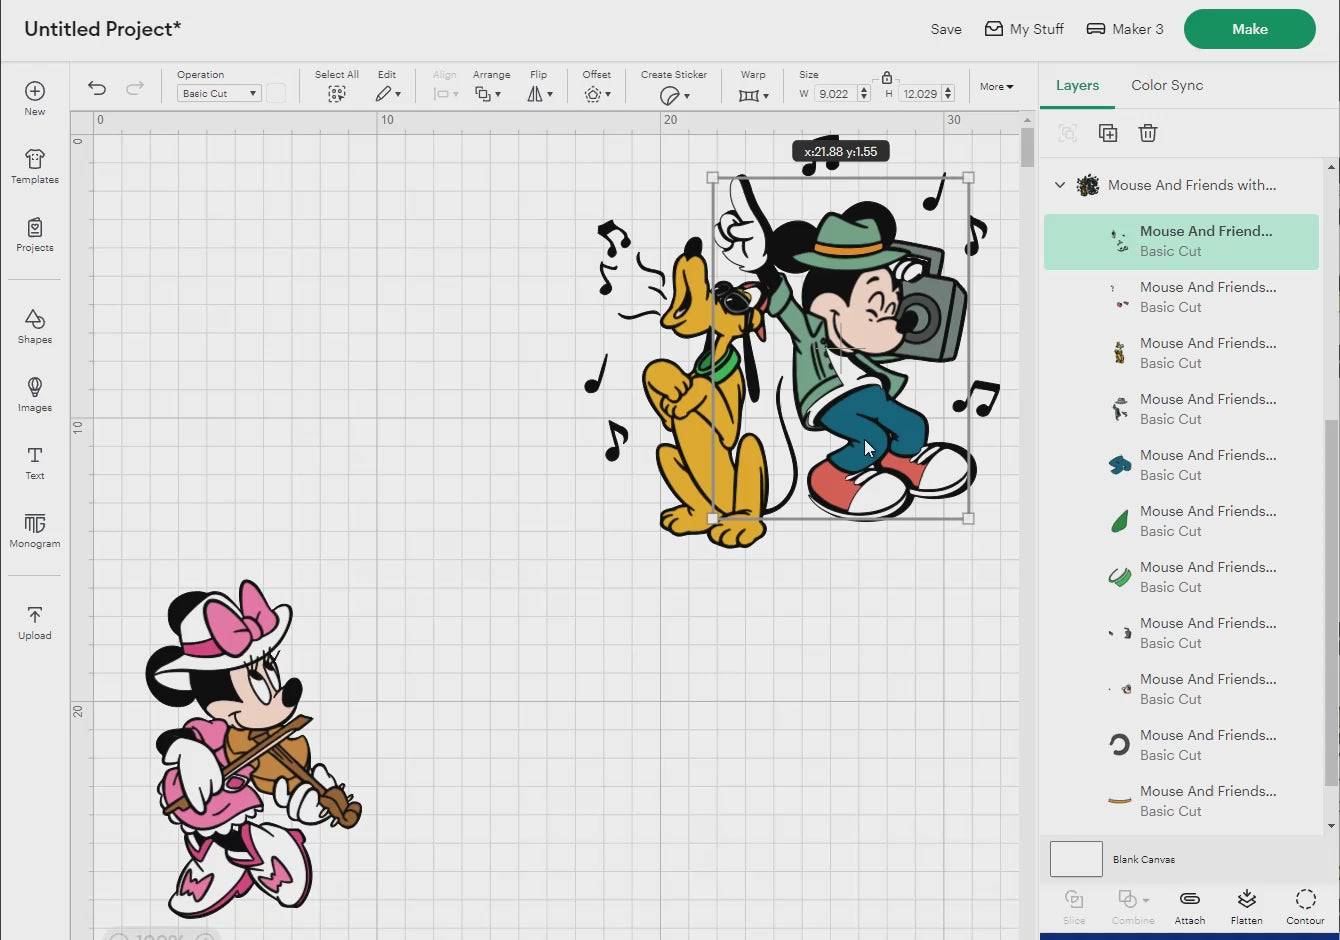Open My Stuff
Image resolution: width=1340 pixels, height=940 pixels.
pos(1024,29)
